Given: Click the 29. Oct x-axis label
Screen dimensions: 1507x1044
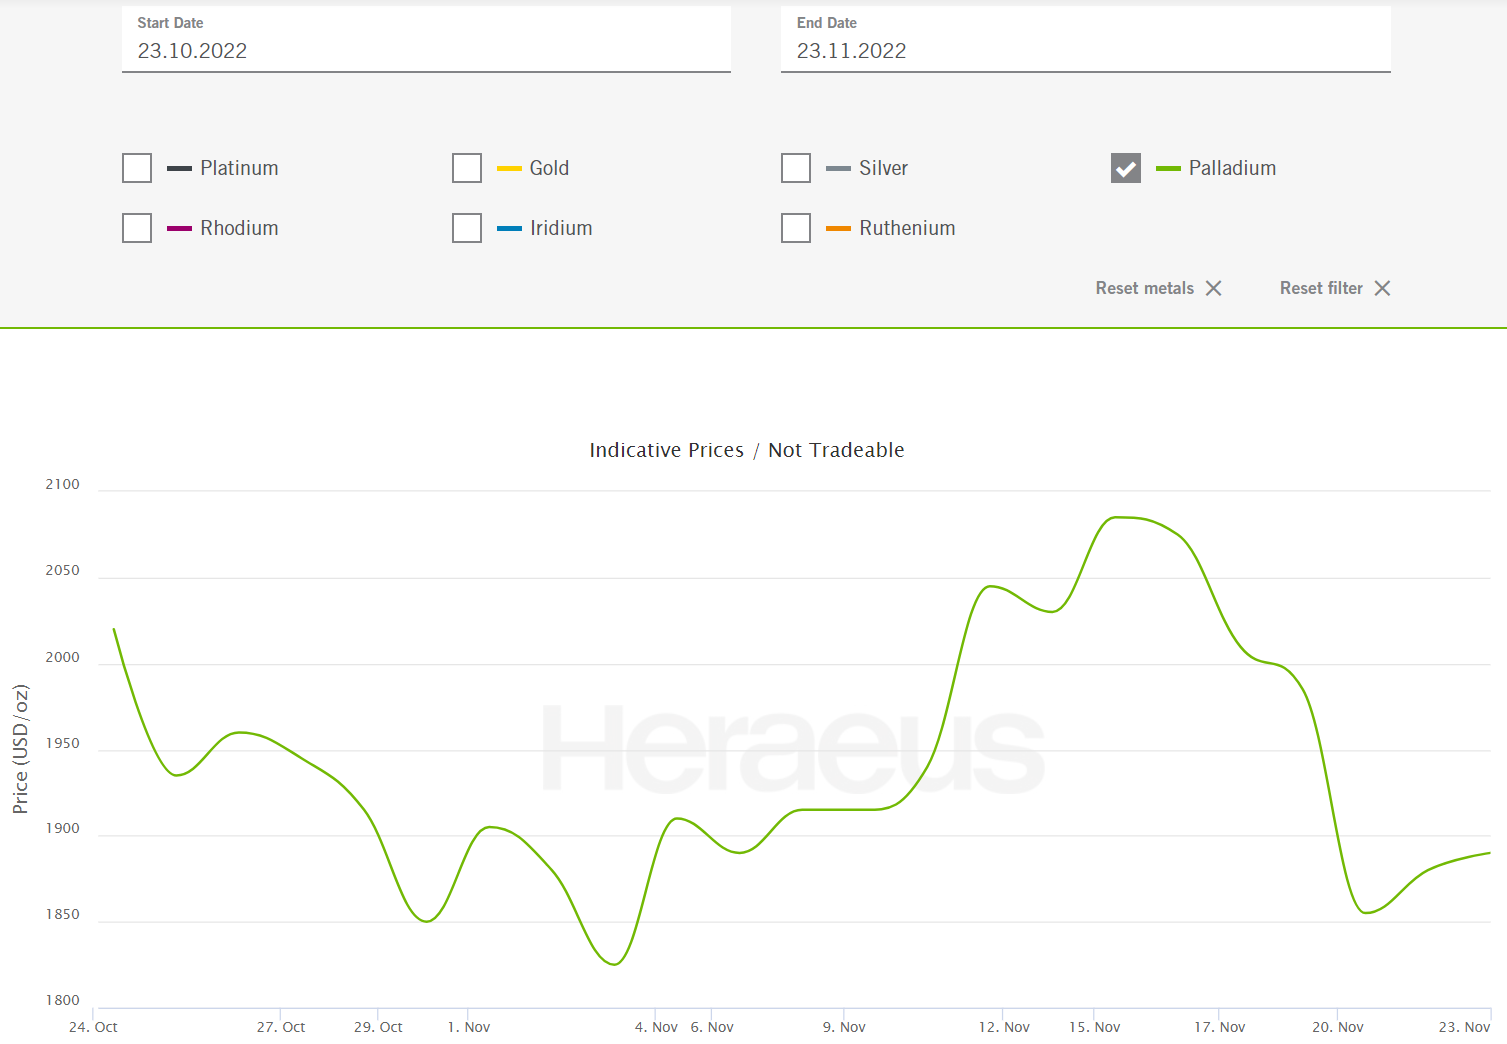Looking at the screenshot, I should pyautogui.click(x=378, y=1027).
